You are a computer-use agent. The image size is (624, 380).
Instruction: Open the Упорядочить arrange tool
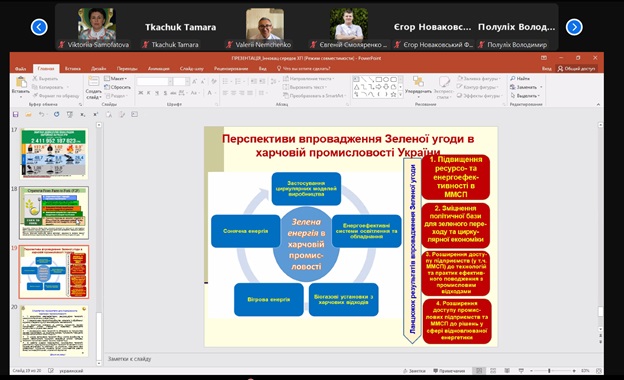[418, 87]
